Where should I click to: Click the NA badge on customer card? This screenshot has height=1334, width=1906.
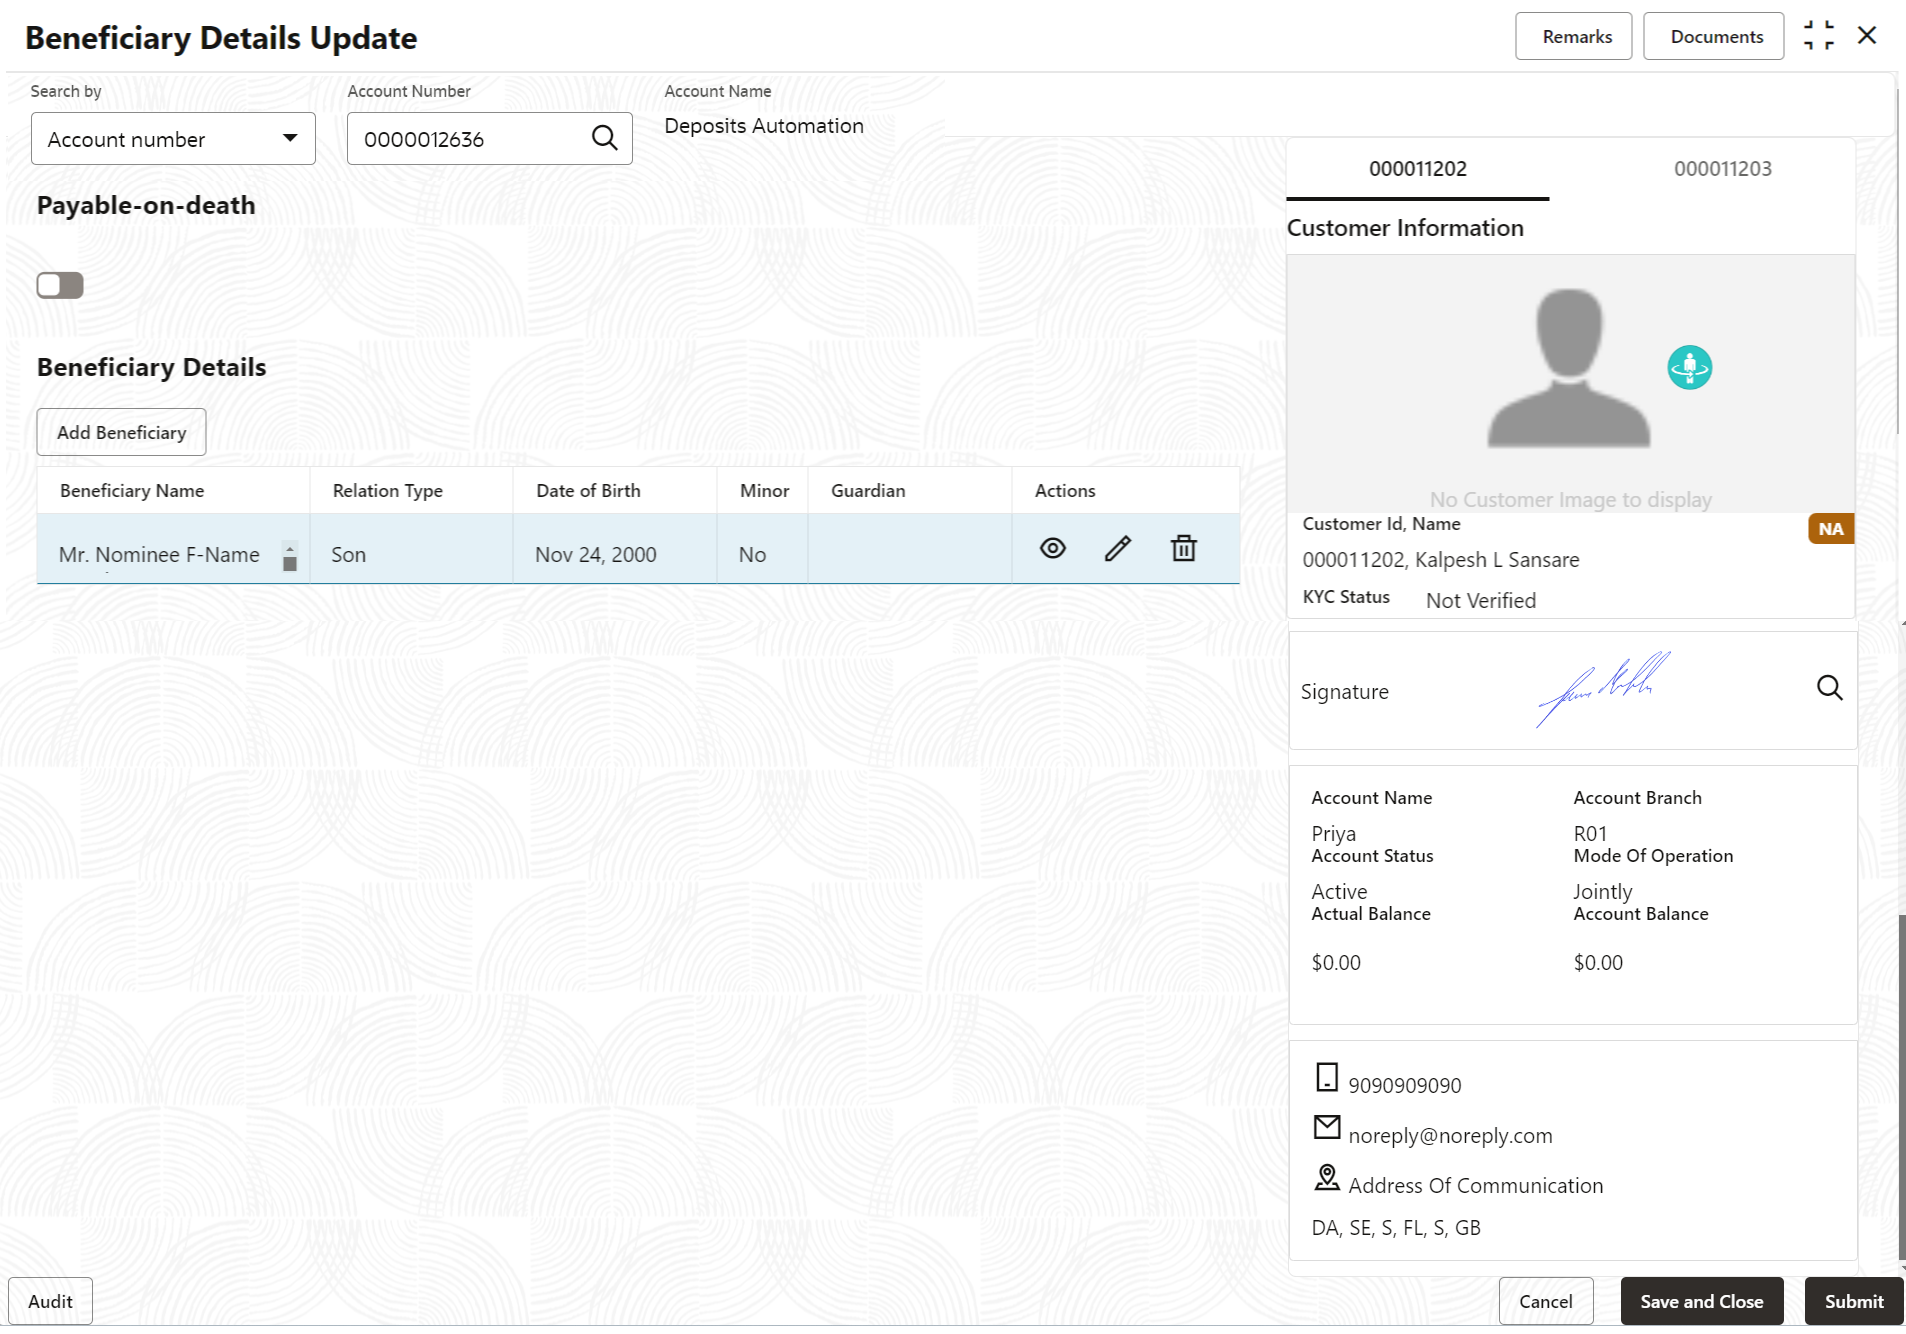[x=1830, y=529]
